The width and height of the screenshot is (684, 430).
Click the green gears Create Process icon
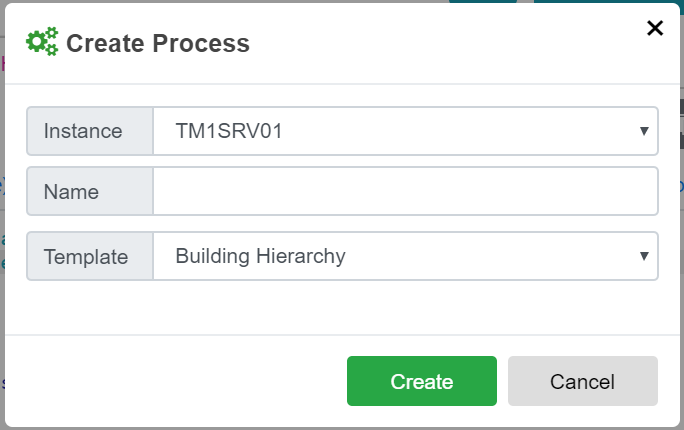coord(42,42)
